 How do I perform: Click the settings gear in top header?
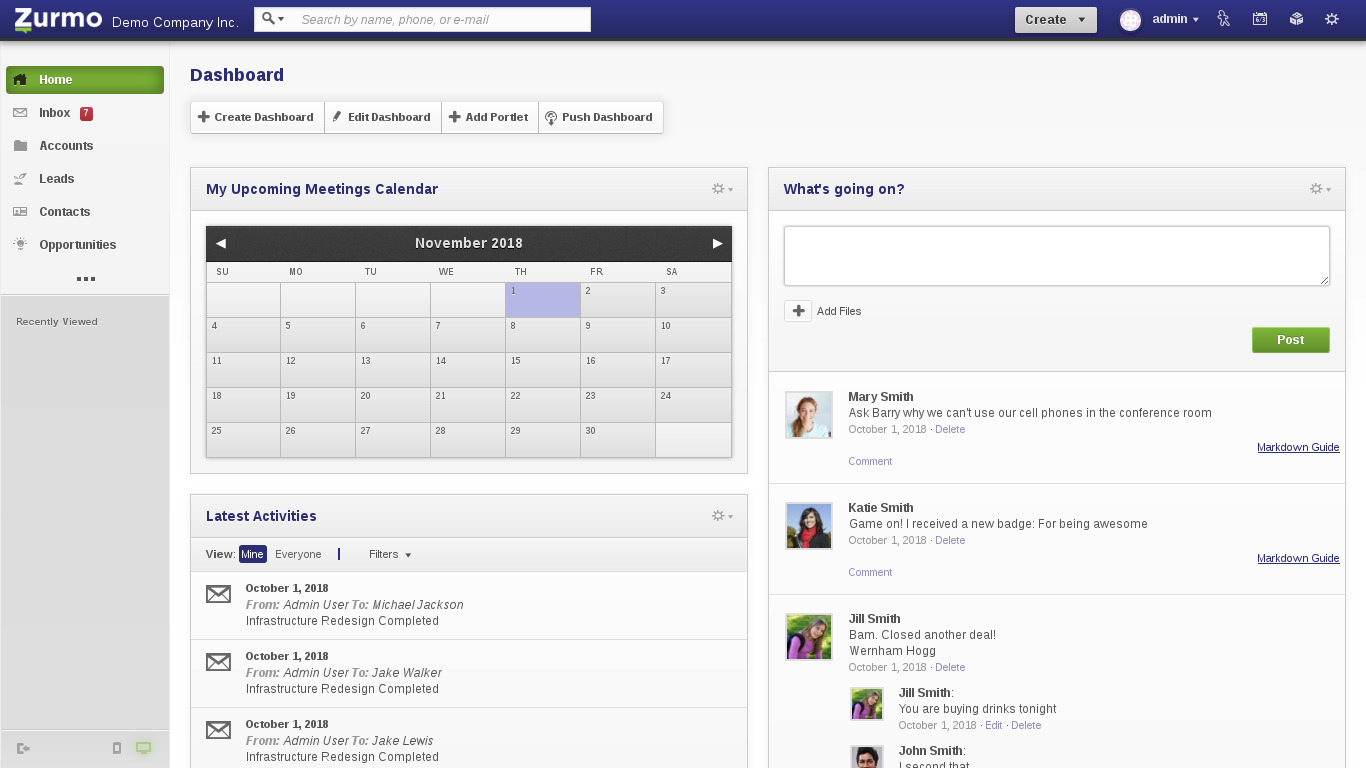(x=1331, y=19)
